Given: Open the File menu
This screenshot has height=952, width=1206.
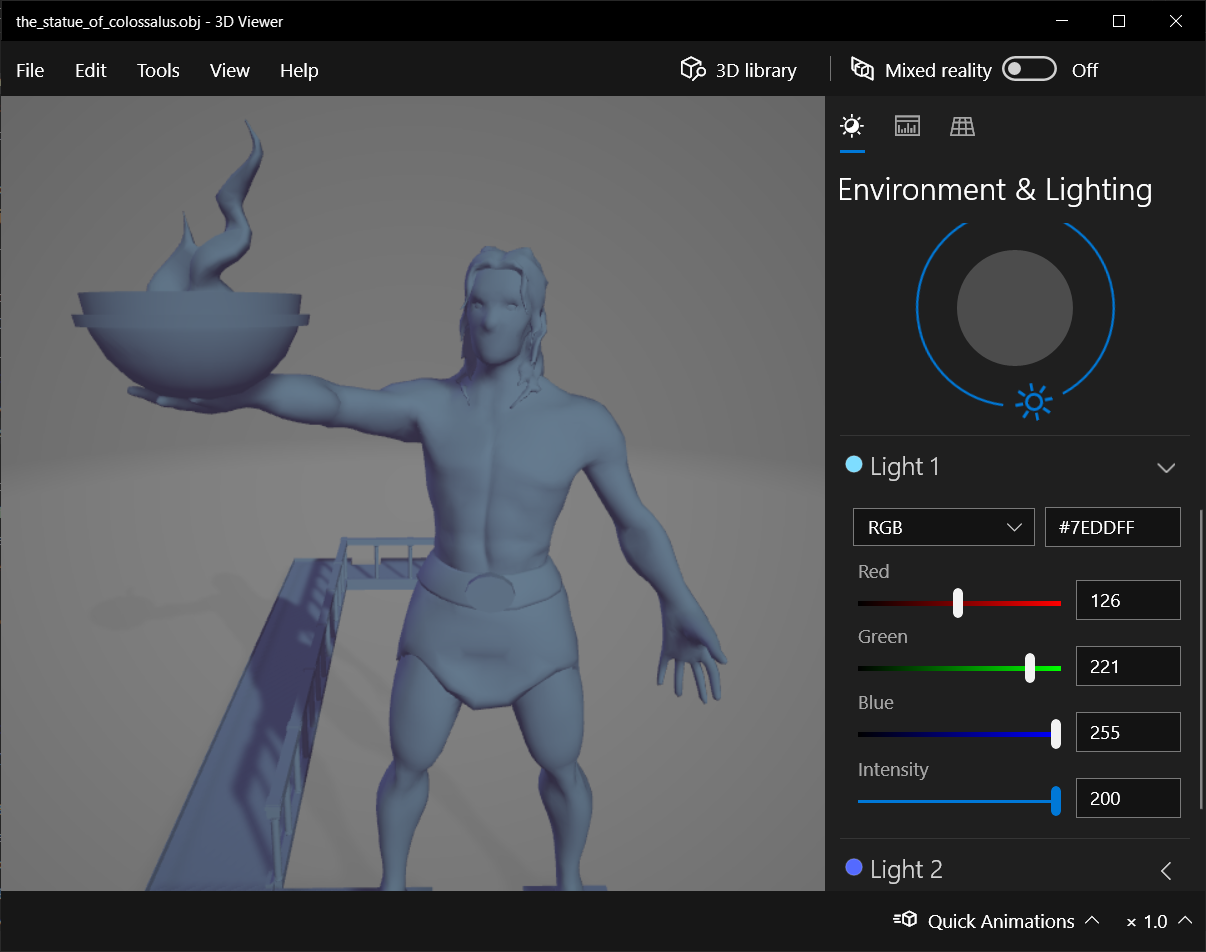Looking at the screenshot, I should click(x=30, y=70).
